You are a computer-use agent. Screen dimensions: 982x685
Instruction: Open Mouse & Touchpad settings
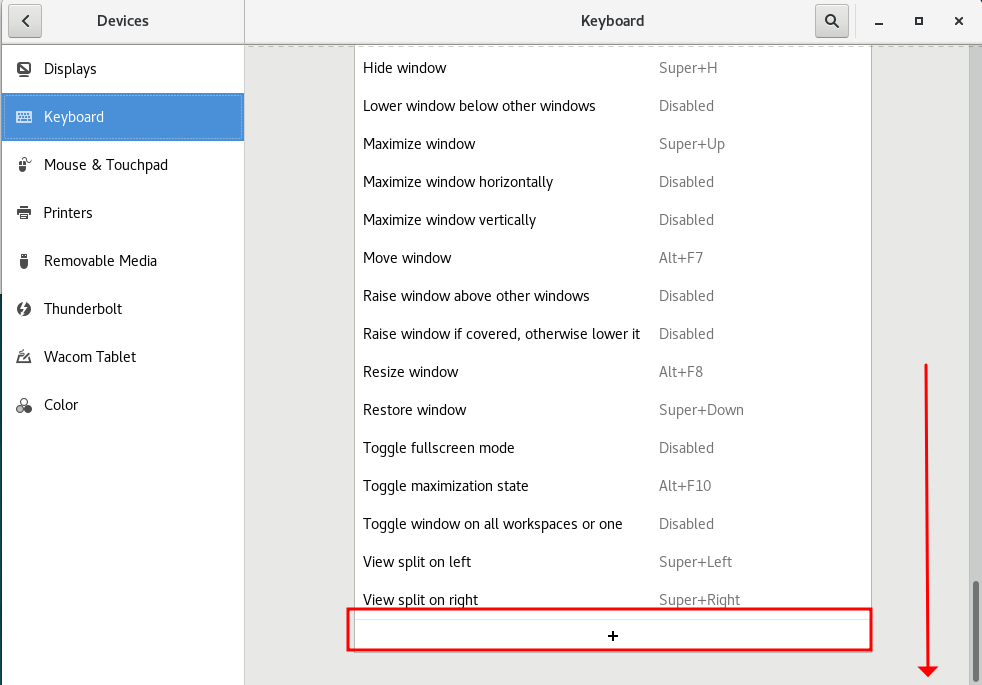pos(123,165)
